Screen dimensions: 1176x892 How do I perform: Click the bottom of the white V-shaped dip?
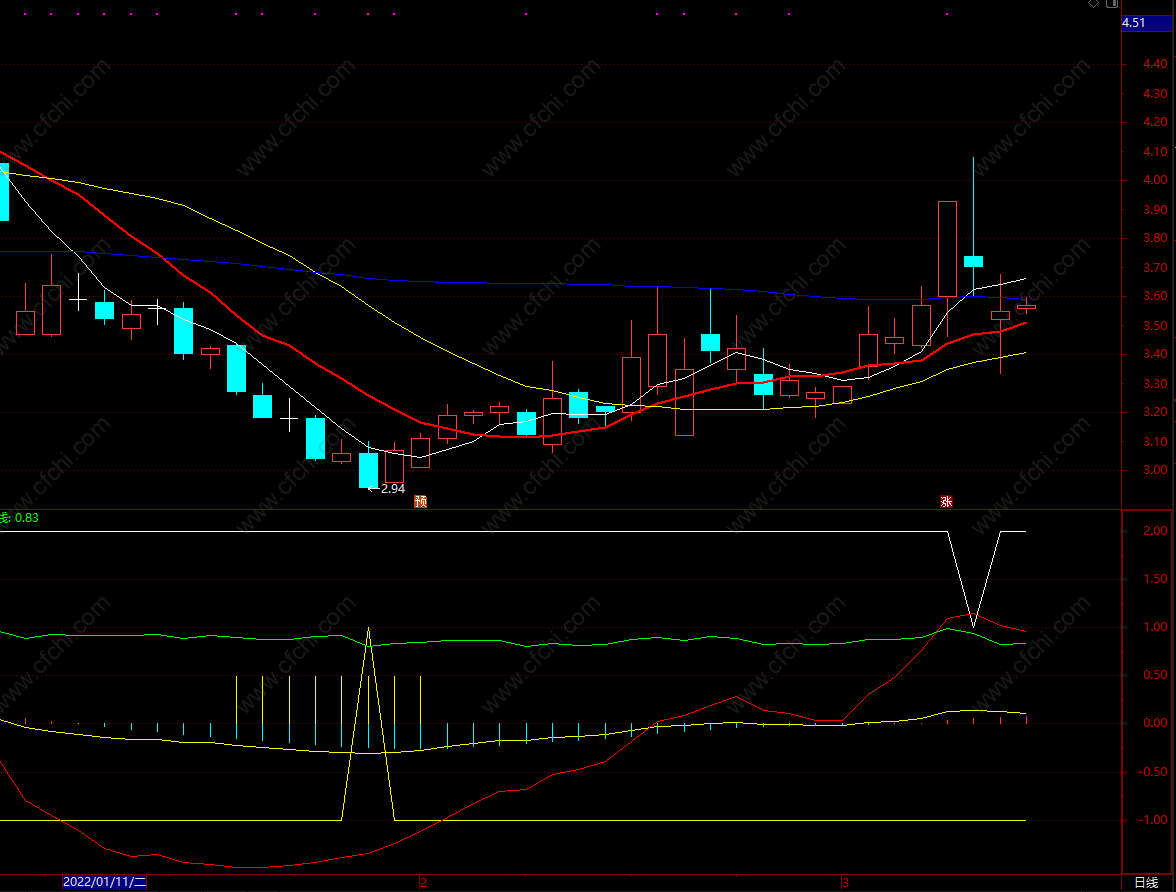coord(974,626)
